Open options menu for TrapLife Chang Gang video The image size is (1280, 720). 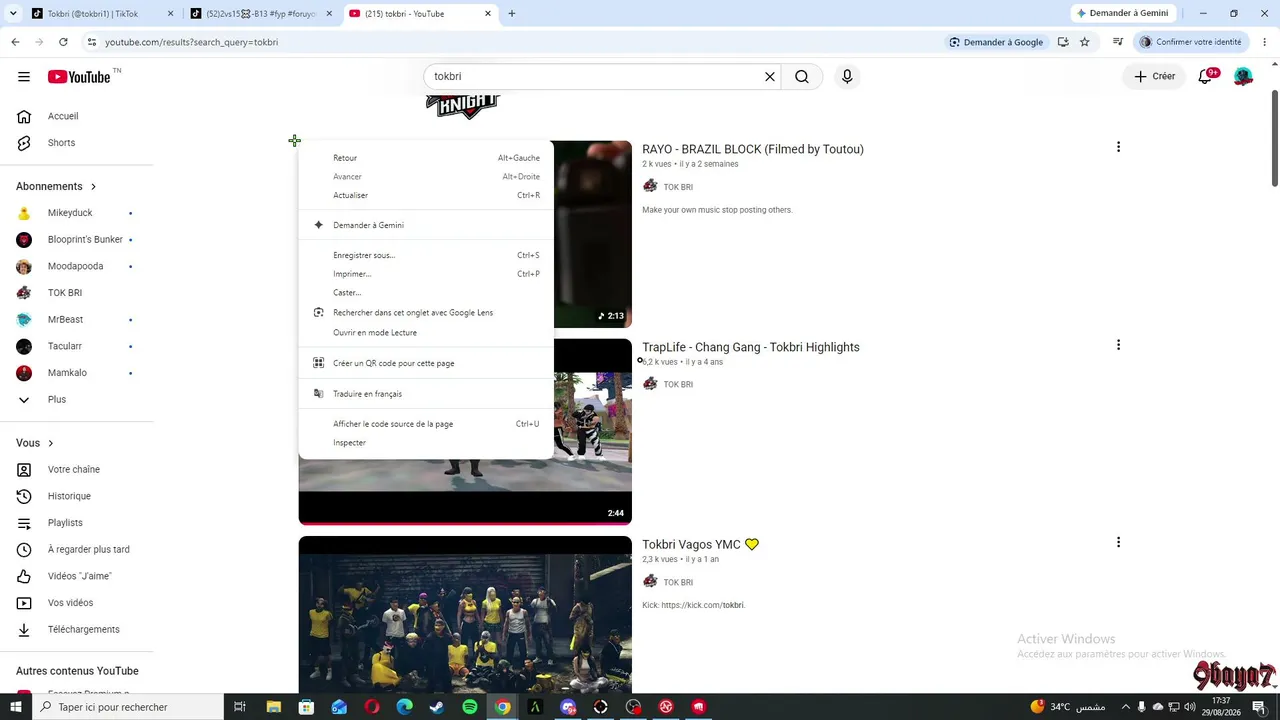click(x=1118, y=345)
